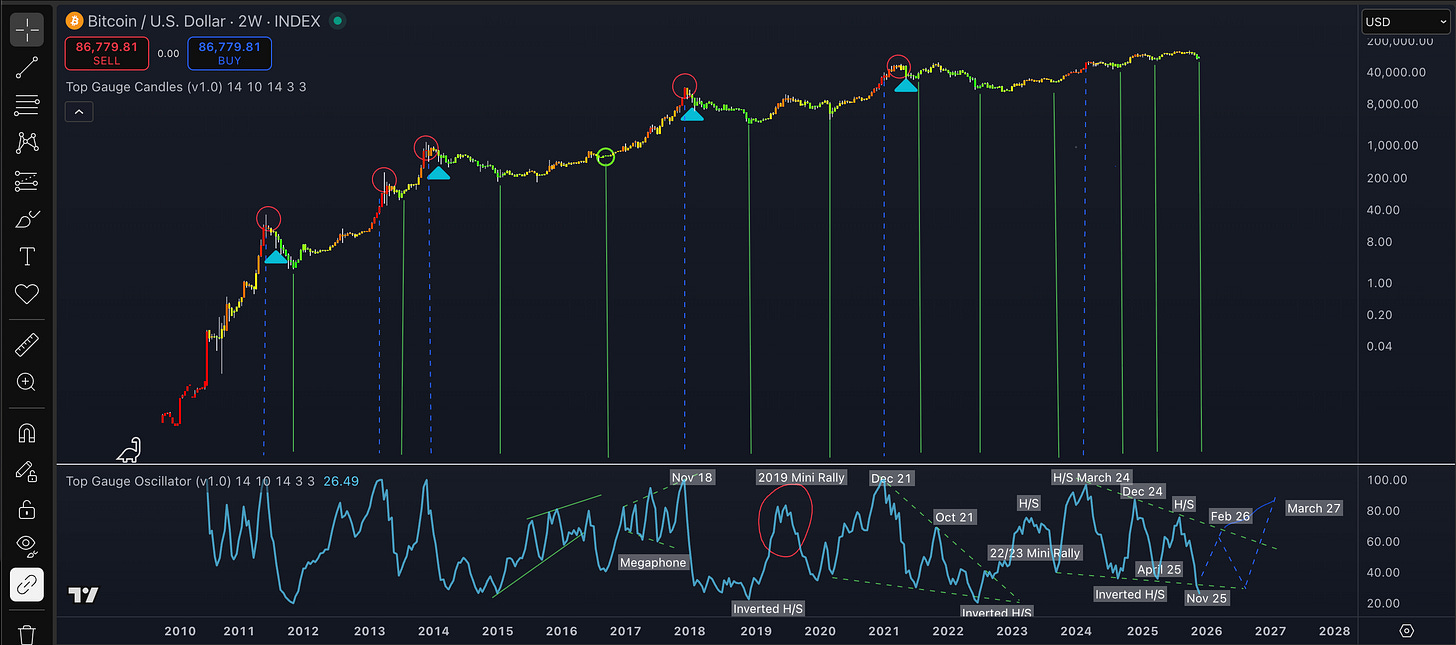Select the Top Gauge Oscillator indicator label
The width and height of the screenshot is (1456, 645).
click(x=189, y=481)
